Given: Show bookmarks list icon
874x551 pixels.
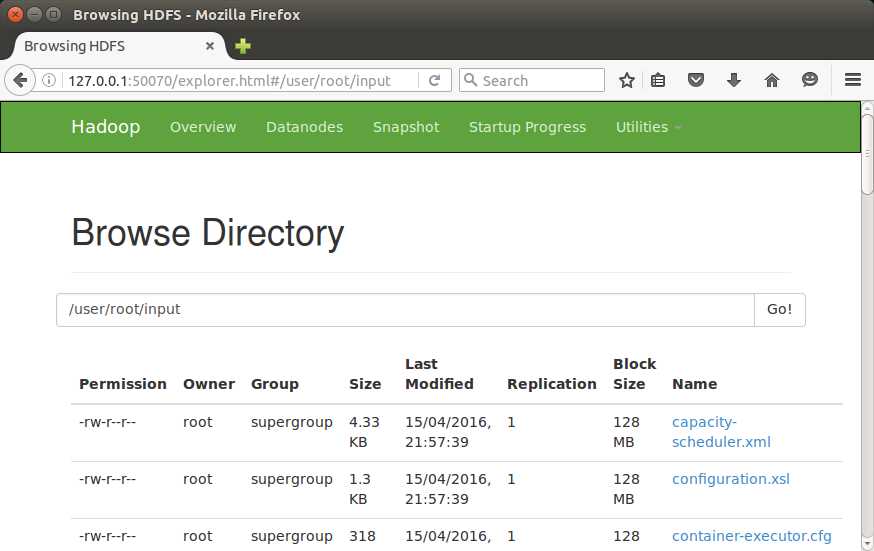Looking at the screenshot, I should click(x=658, y=80).
